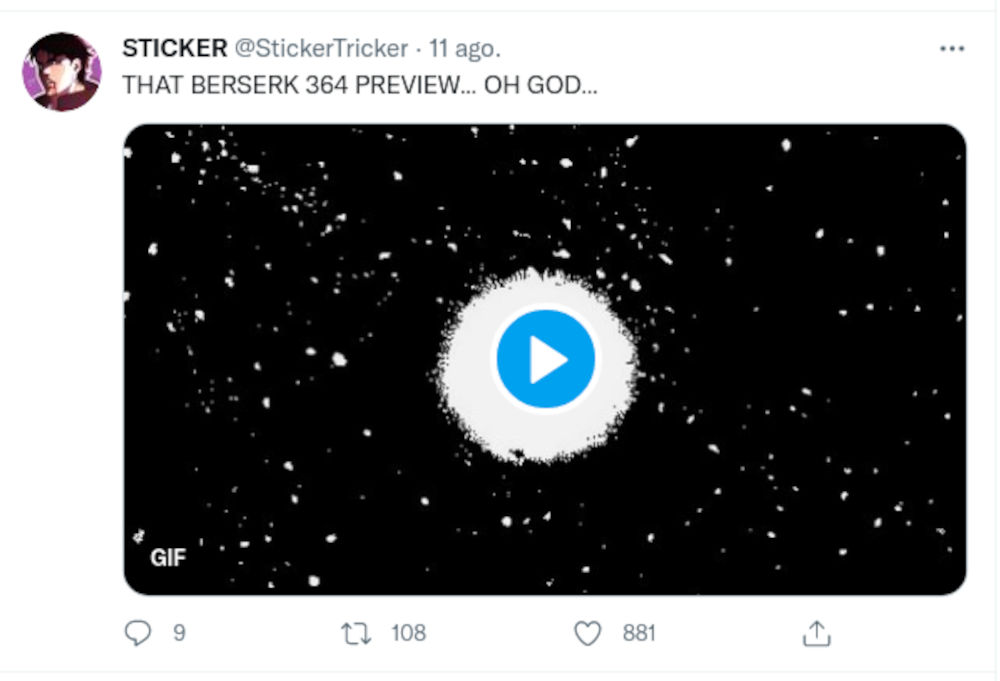Image resolution: width=1000 pixels, height=681 pixels.
Task: Click the 108 retweets count
Action: tap(408, 633)
